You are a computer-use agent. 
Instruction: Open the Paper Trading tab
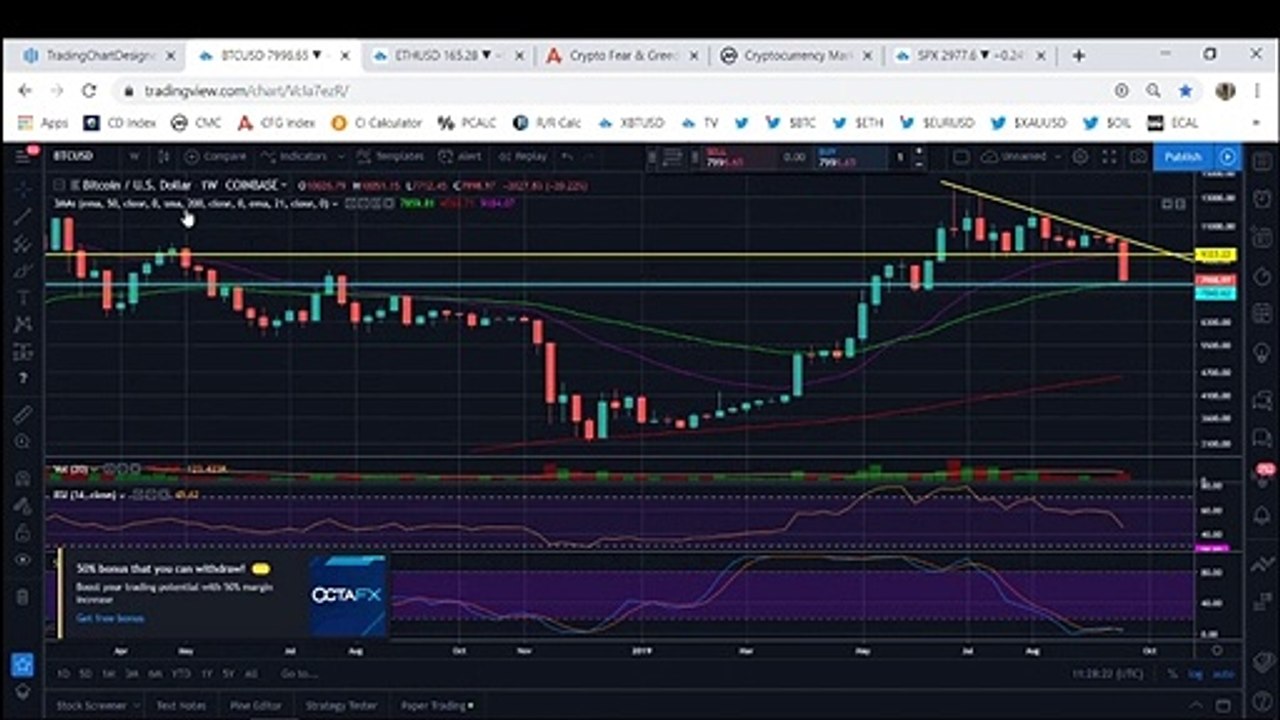[x=437, y=705]
